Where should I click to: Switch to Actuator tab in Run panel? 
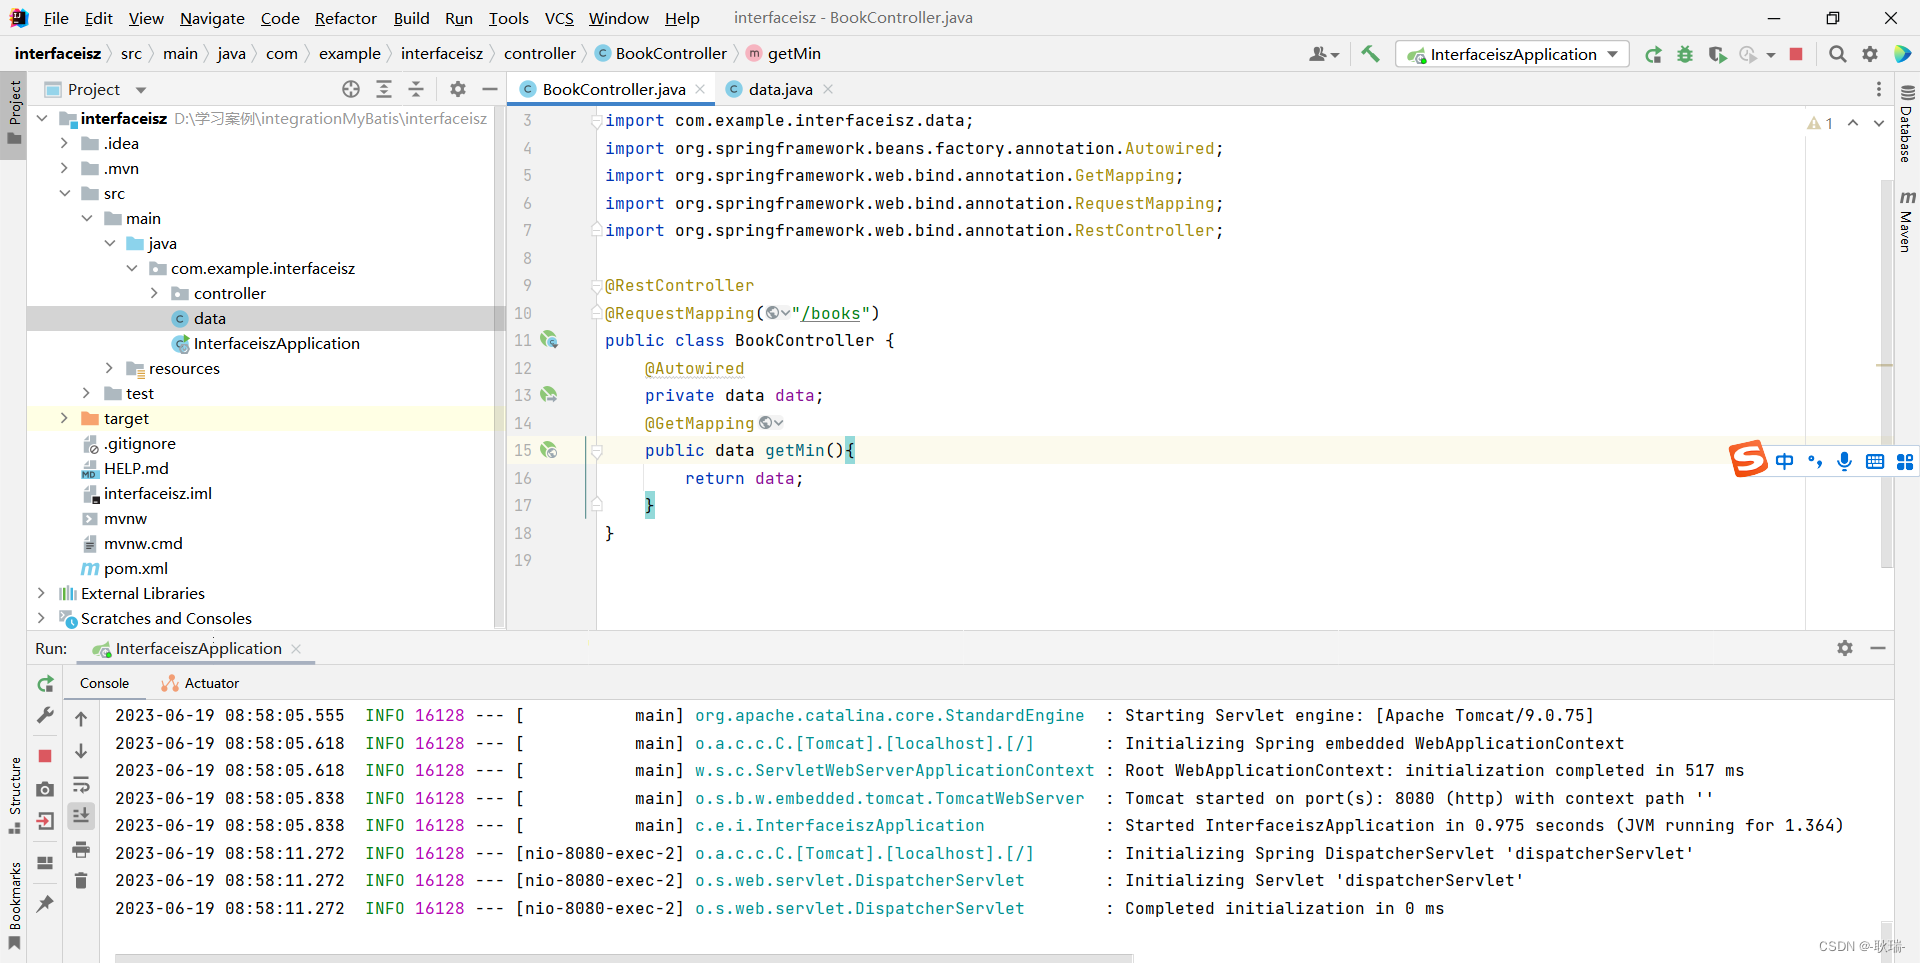[x=200, y=683]
